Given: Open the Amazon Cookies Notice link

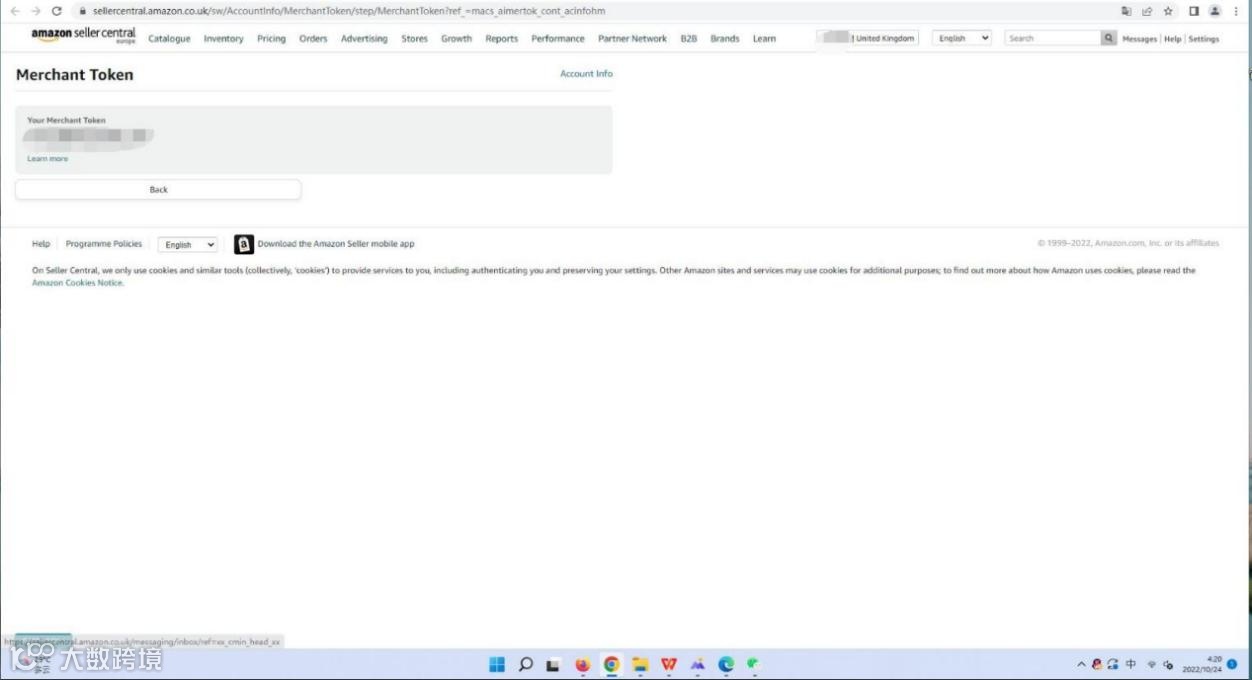Looking at the screenshot, I should click(78, 283).
